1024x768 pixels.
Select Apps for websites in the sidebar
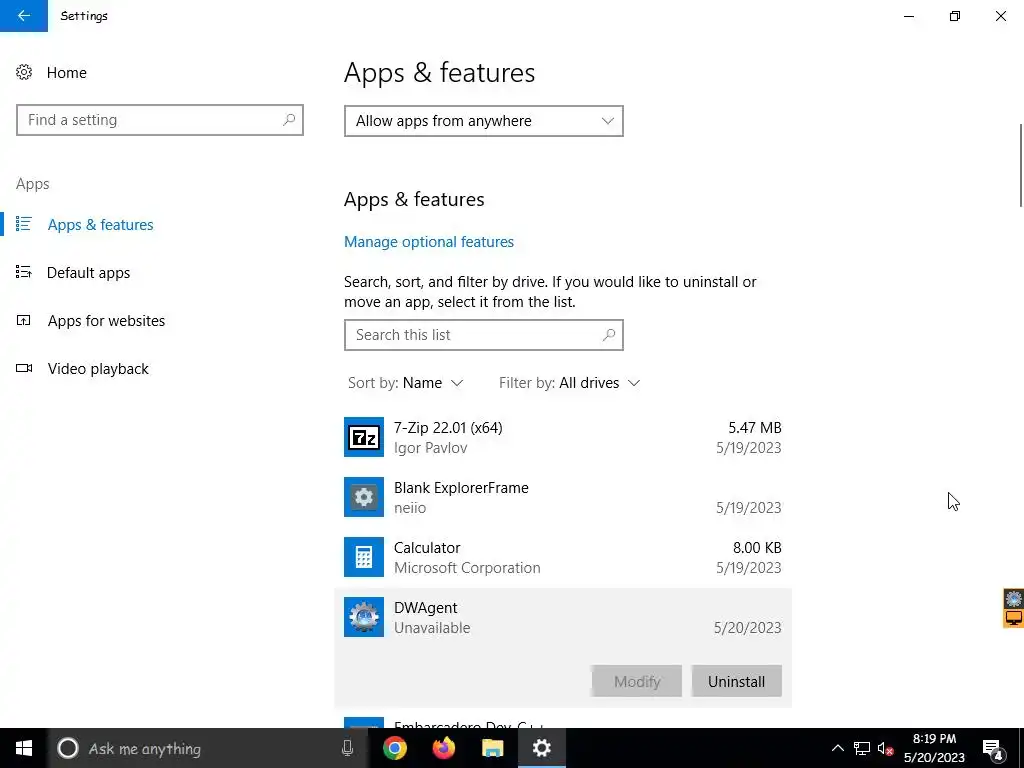(106, 321)
